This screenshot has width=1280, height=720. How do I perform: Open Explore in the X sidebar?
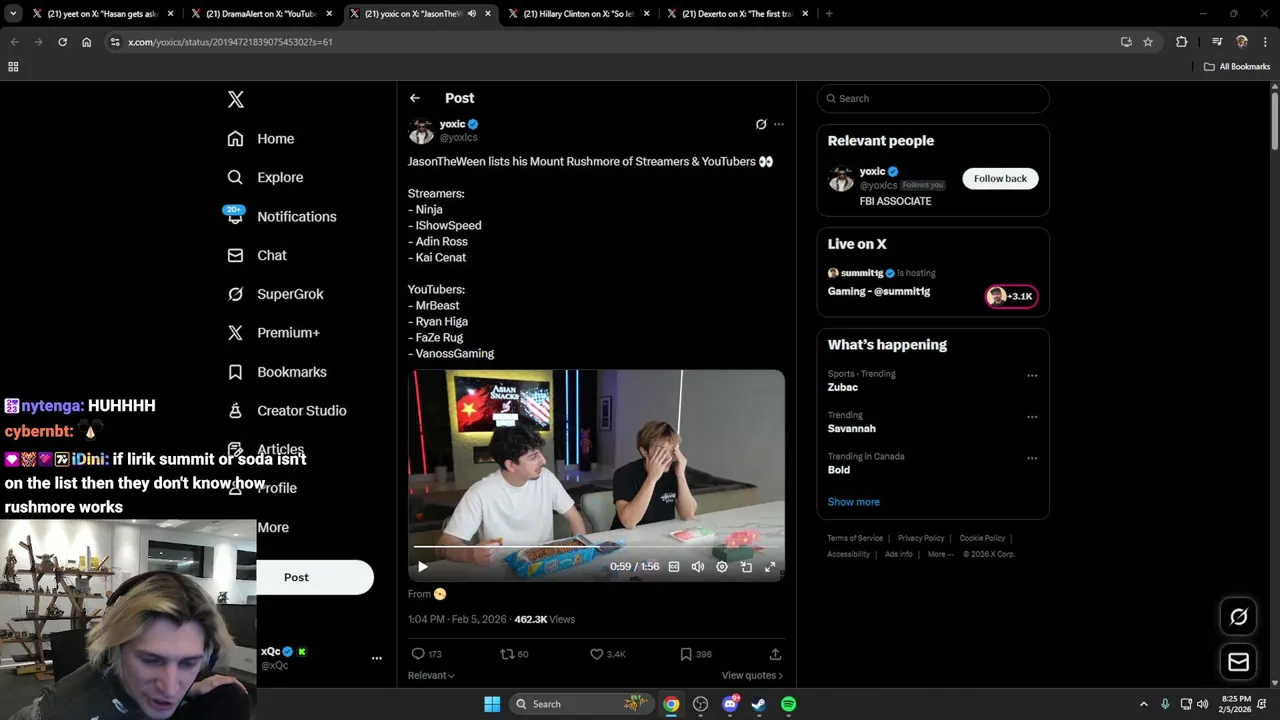click(x=265, y=177)
